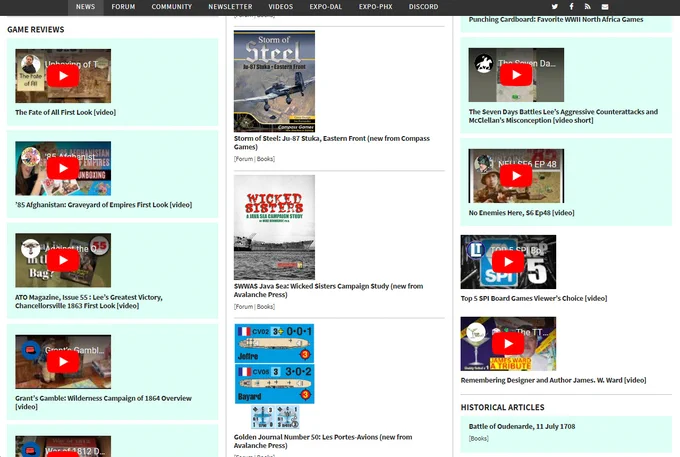Go to the COMMUNITY menu

172,7
